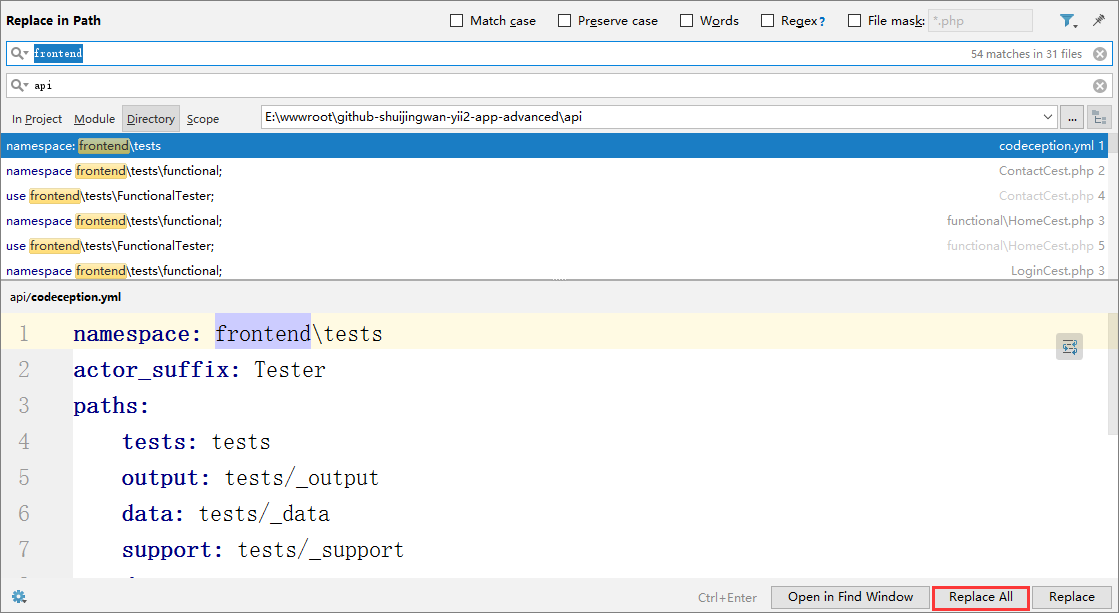Clear the 'api' replace field
The height and width of the screenshot is (613, 1119).
click(1099, 86)
